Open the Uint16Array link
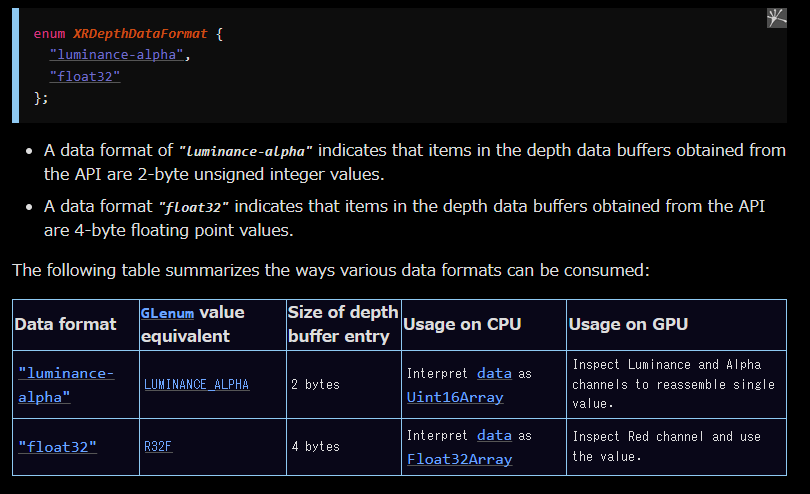 tap(455, 397)
